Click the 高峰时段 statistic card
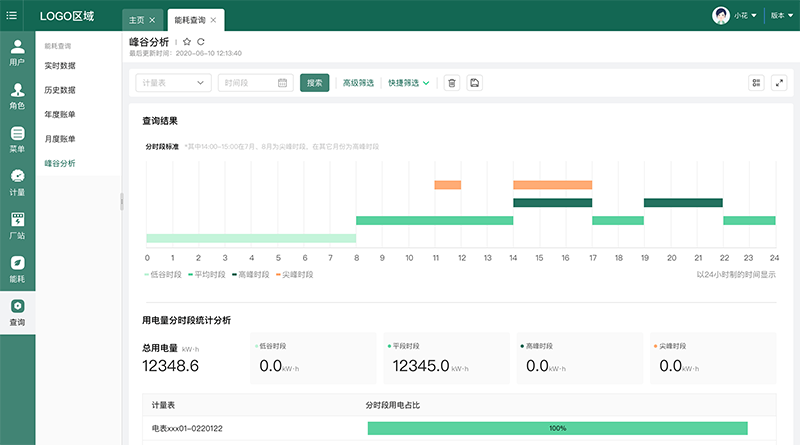 coord(580,358)
